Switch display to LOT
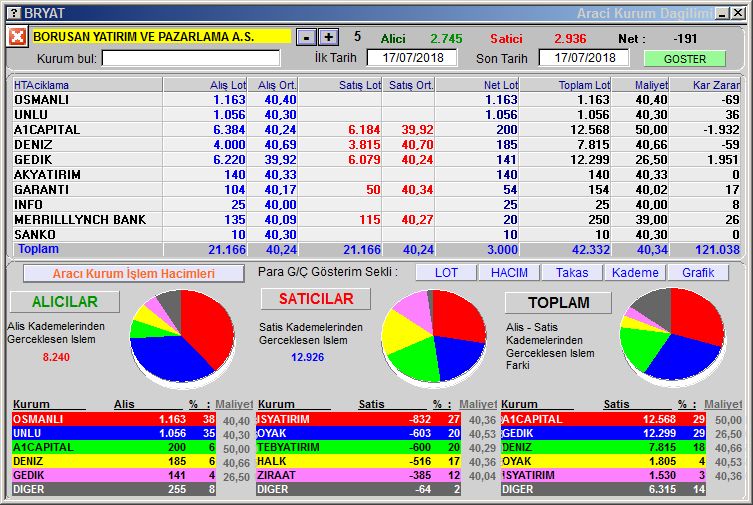 446,272
